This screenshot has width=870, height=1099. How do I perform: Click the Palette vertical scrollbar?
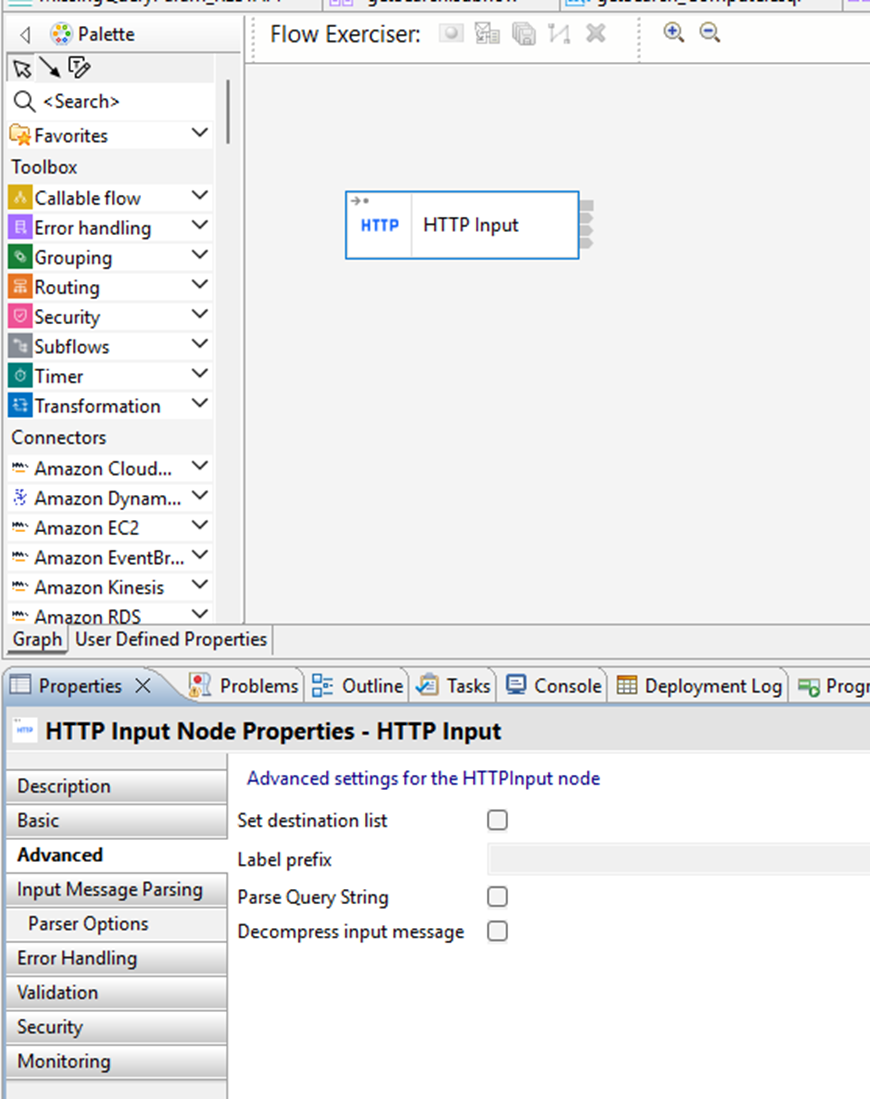point(228,112)
